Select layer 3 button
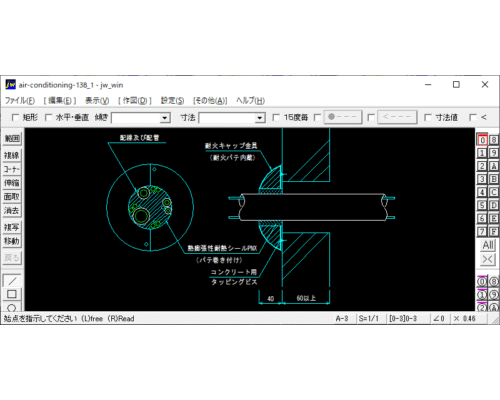This screenshot has height=400, width=500. (482, 179)
